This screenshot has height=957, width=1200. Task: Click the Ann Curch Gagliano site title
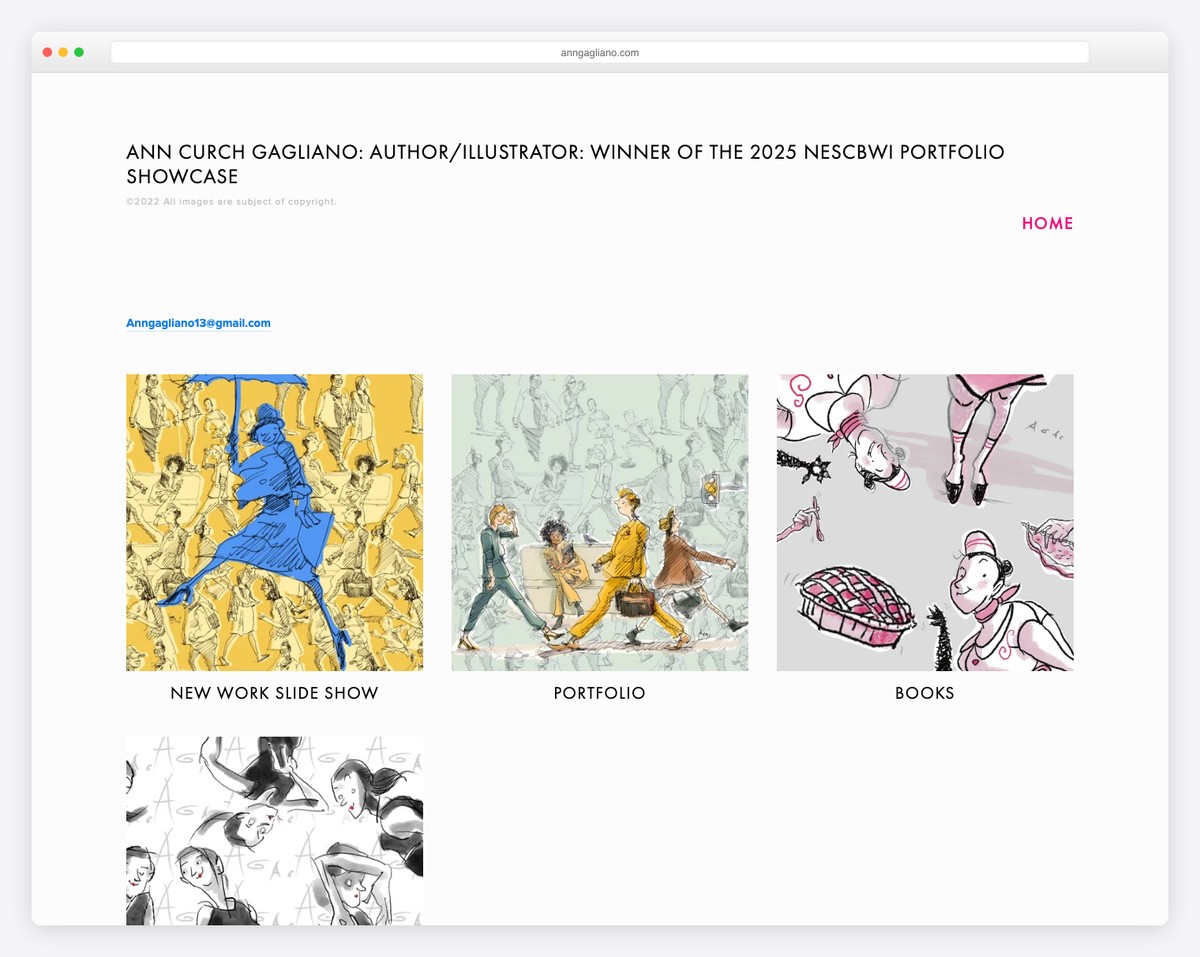tap(565, 164)
